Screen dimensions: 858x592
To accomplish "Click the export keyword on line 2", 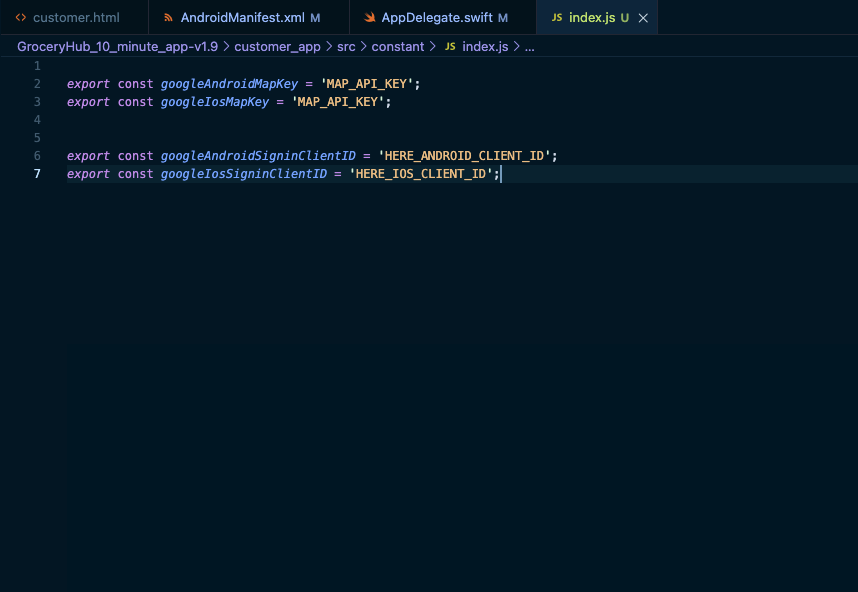I will (x=88, y=84).
